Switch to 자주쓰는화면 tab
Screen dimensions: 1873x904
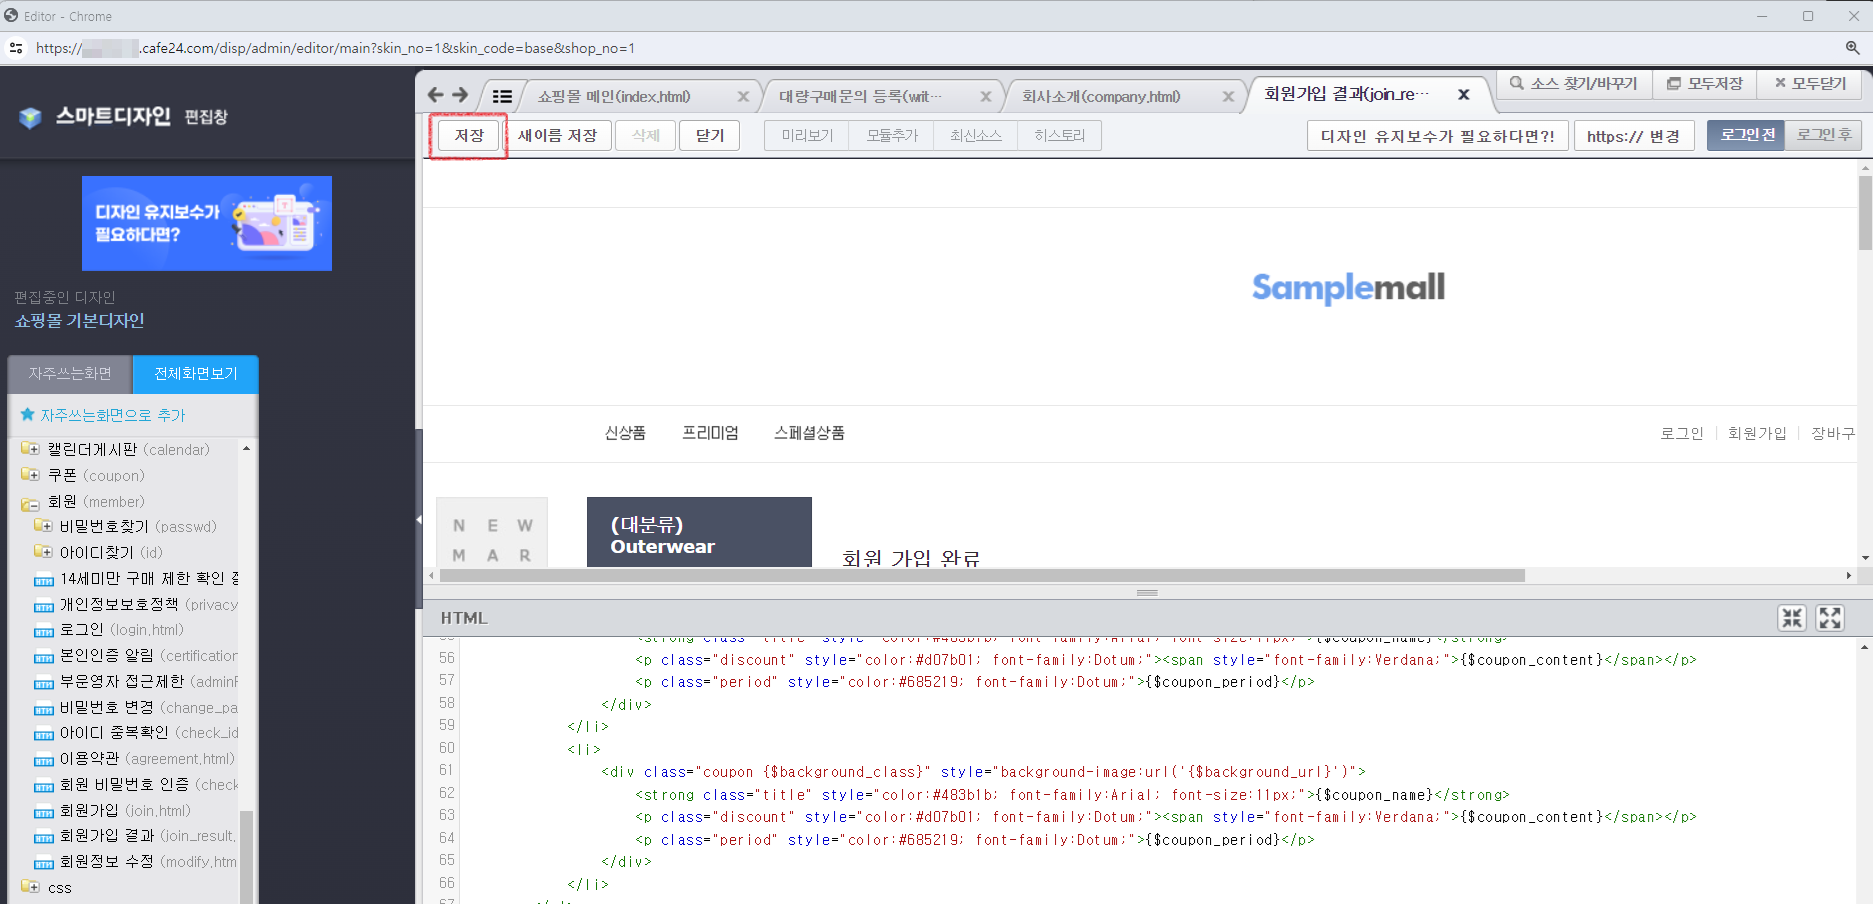pyautogui.click(x=70, y=374)
